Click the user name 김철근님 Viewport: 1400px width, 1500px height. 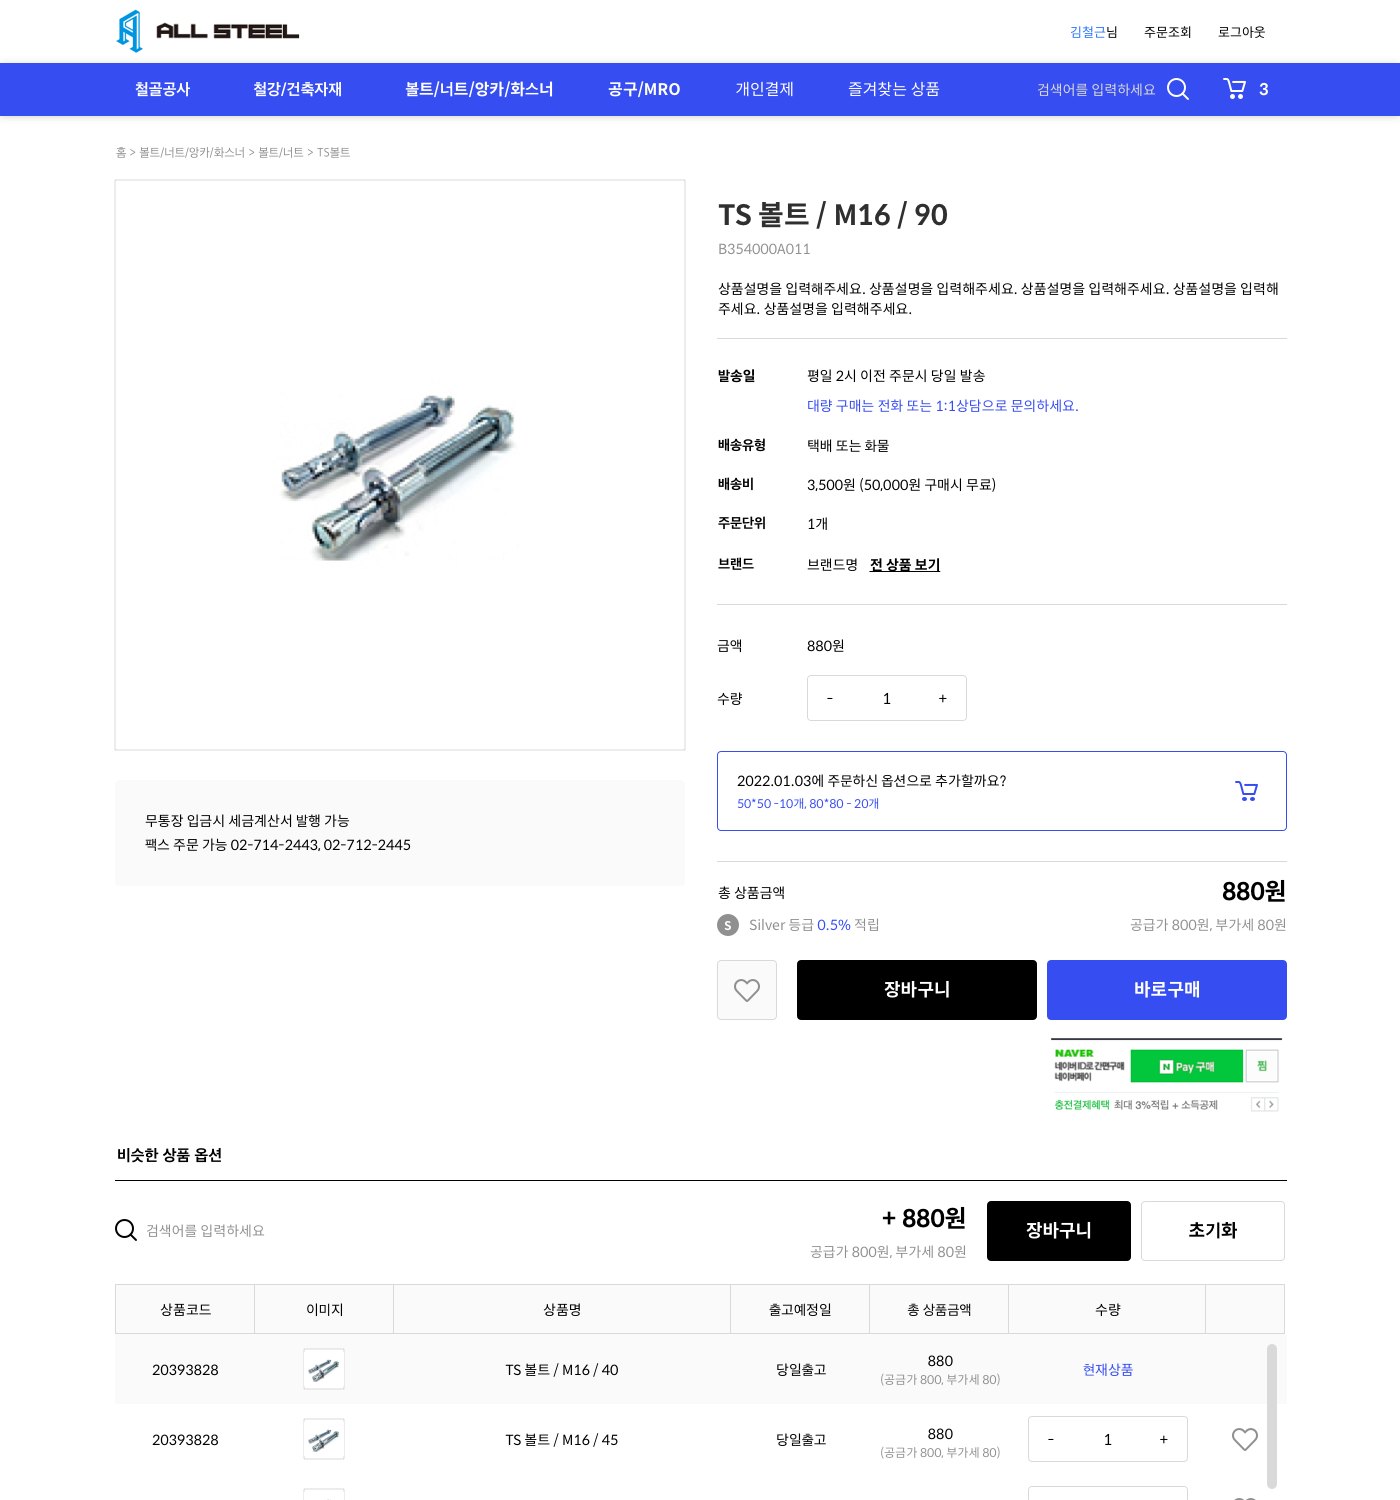pyautogui.click(x=1094, y=32)
